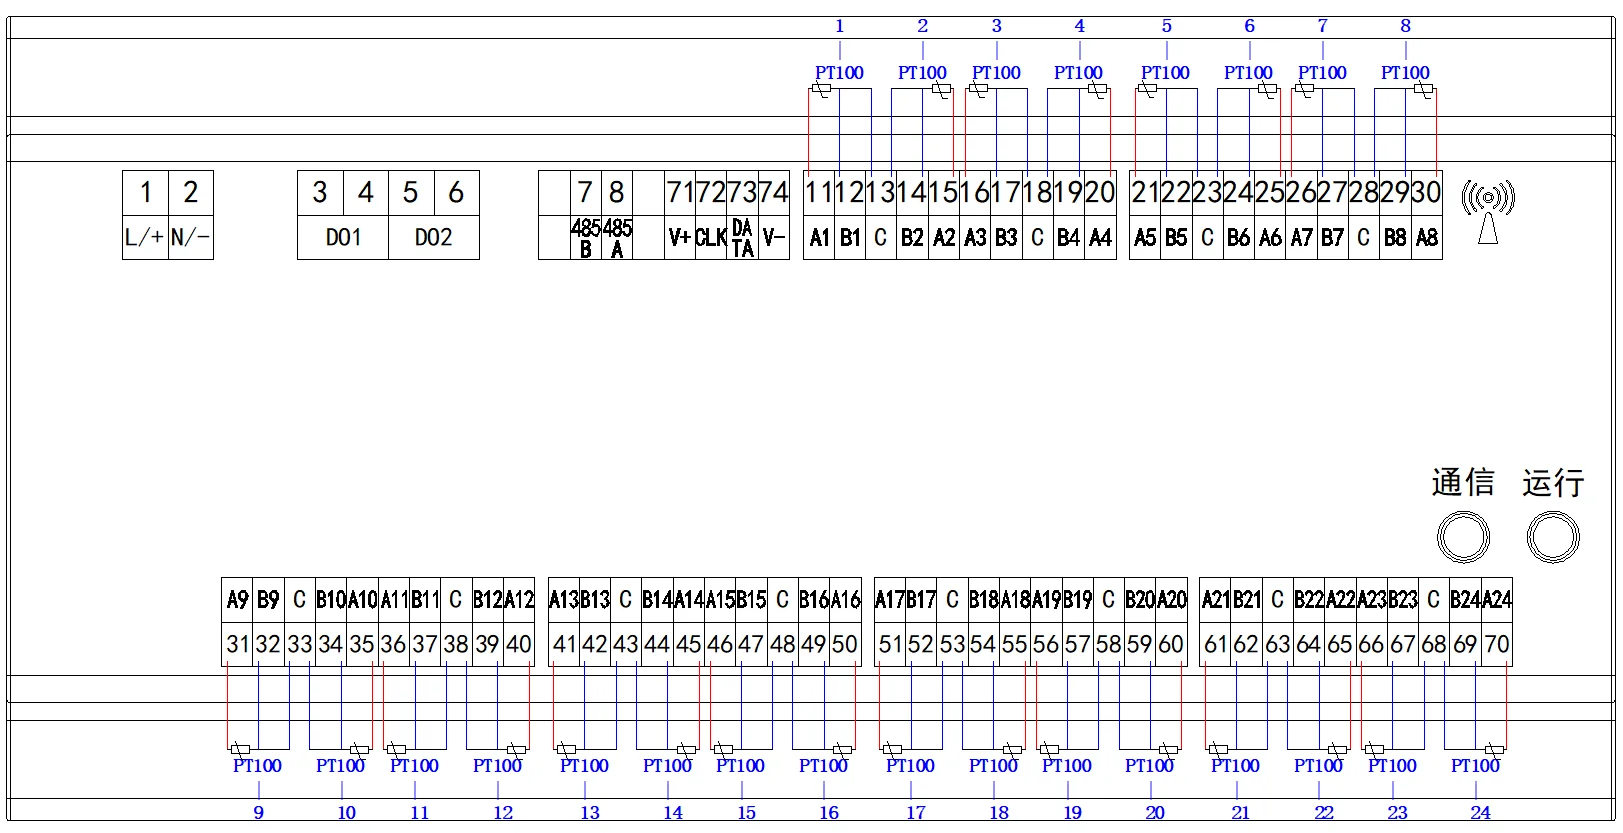Click the D01 output label
Screen dimensions: 1623x833
(343, 238)
